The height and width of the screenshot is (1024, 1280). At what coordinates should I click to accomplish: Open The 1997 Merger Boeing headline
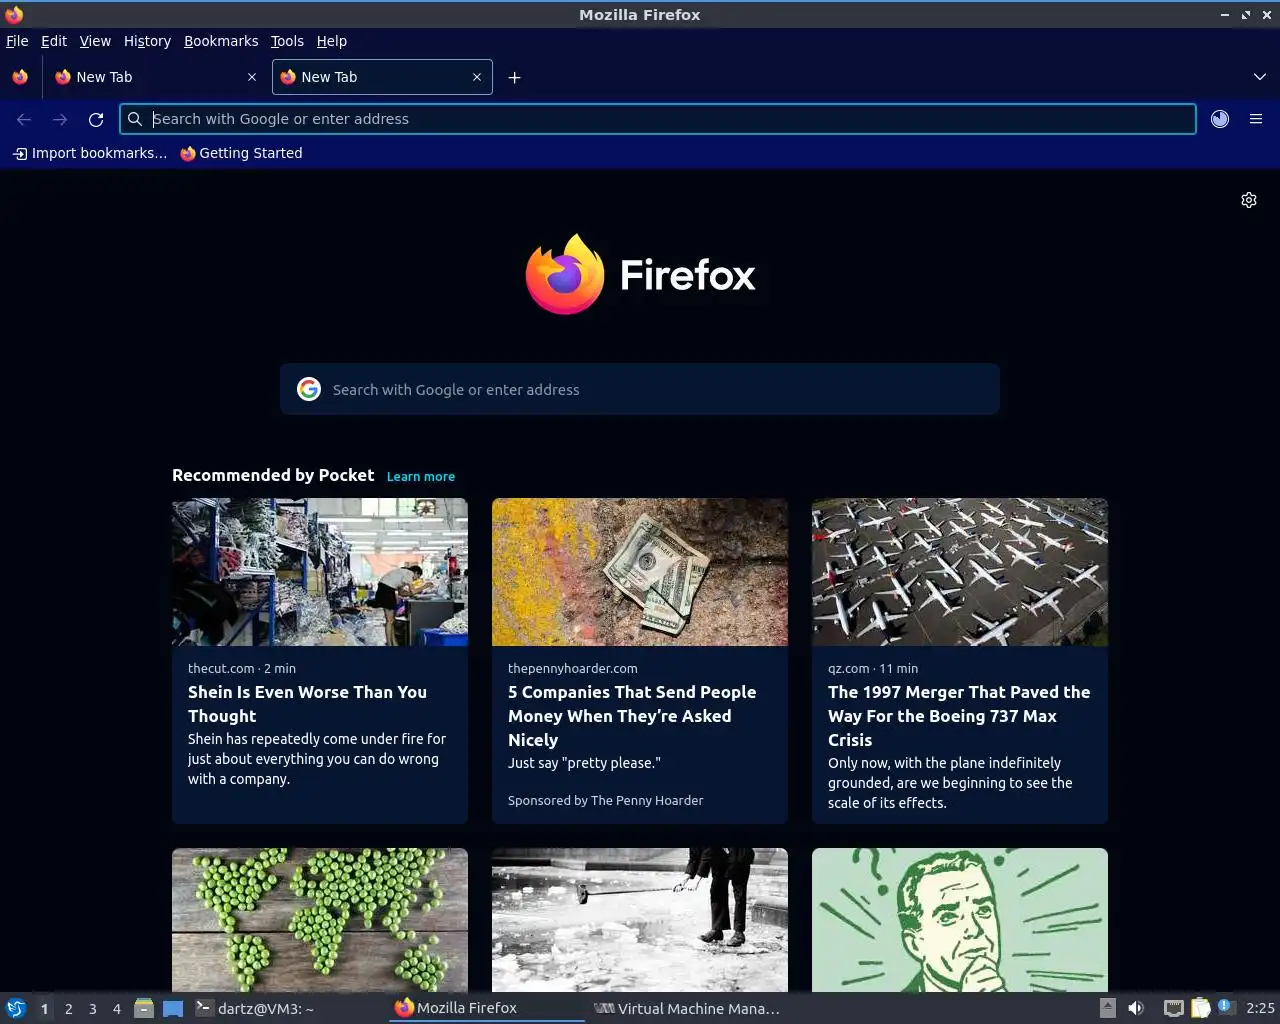click(x=959, y=716)
